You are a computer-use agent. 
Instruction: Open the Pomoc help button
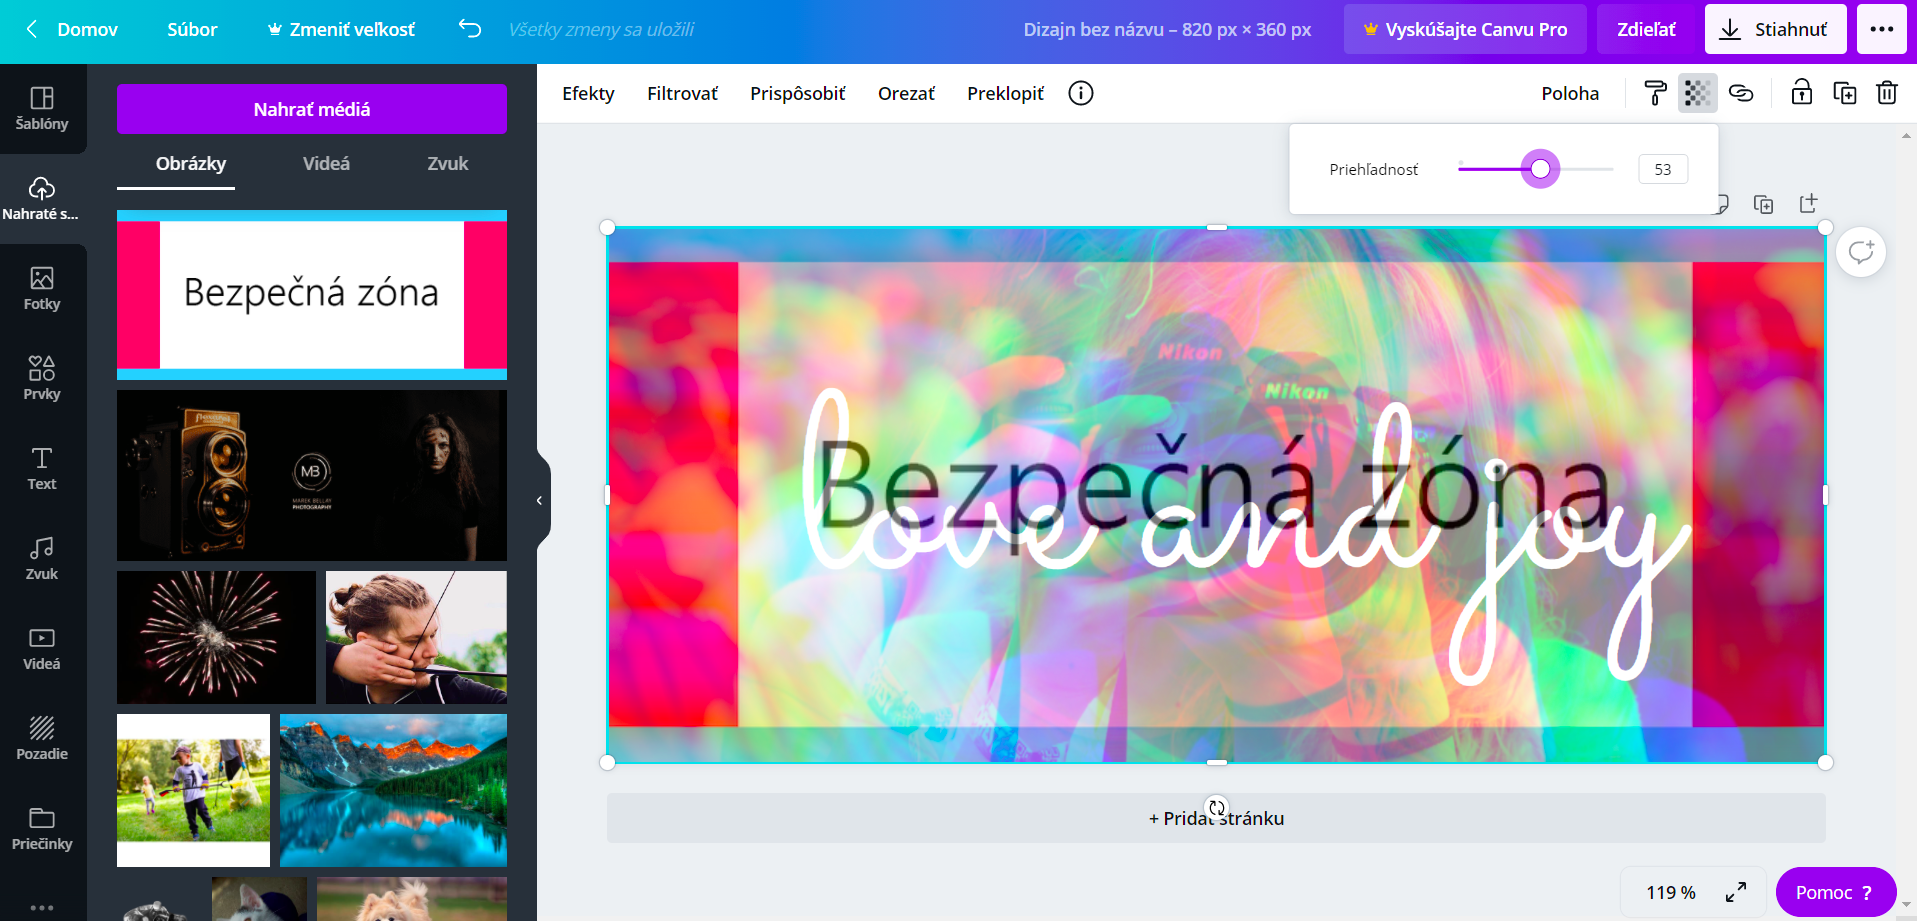[x=1835, y=892]
